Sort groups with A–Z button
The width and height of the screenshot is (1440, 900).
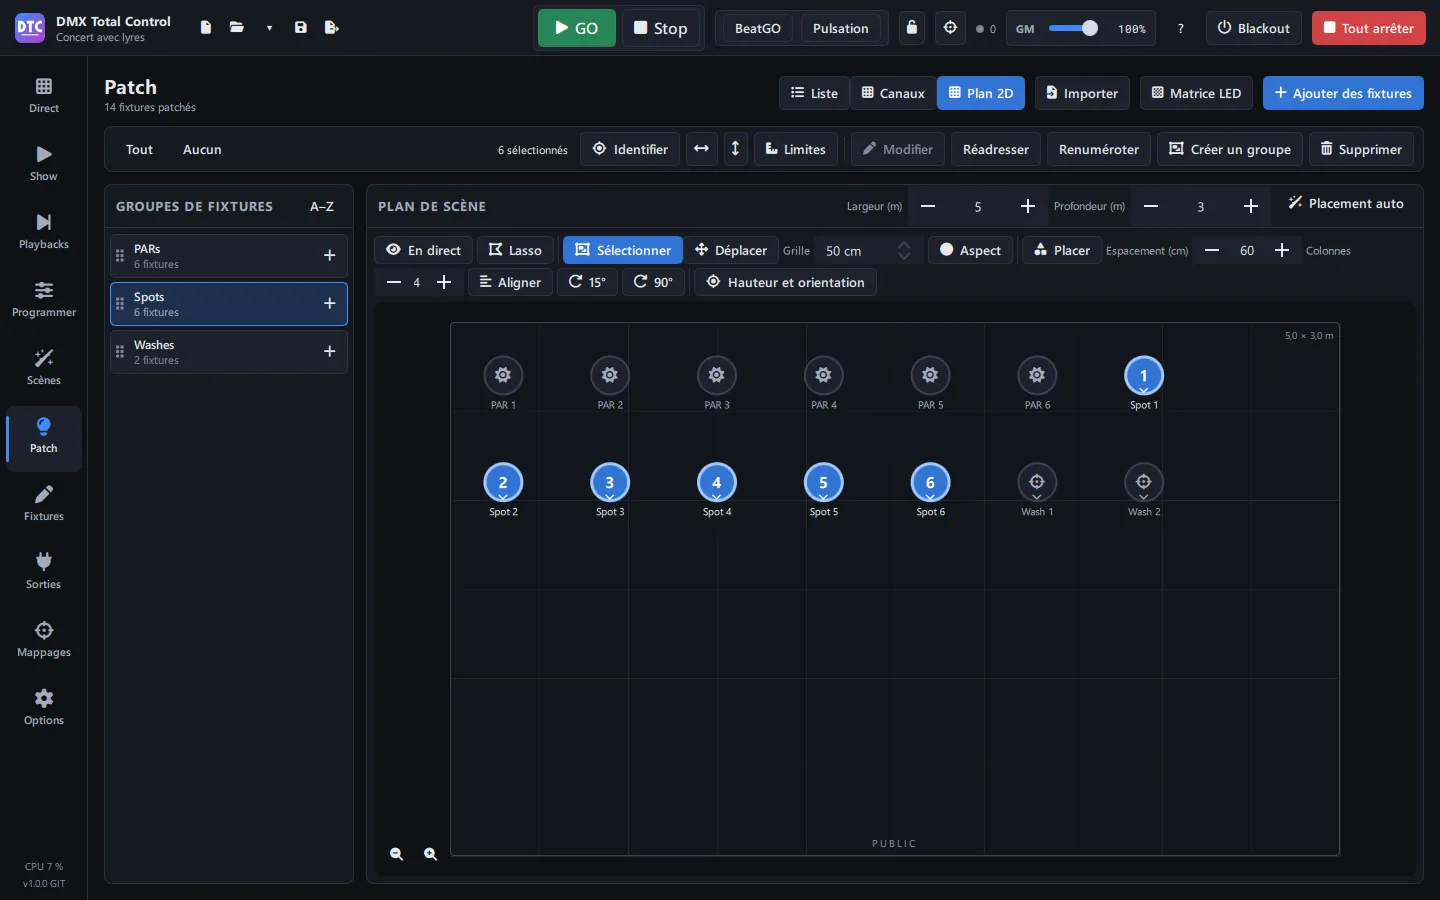(x=322, y=206)
